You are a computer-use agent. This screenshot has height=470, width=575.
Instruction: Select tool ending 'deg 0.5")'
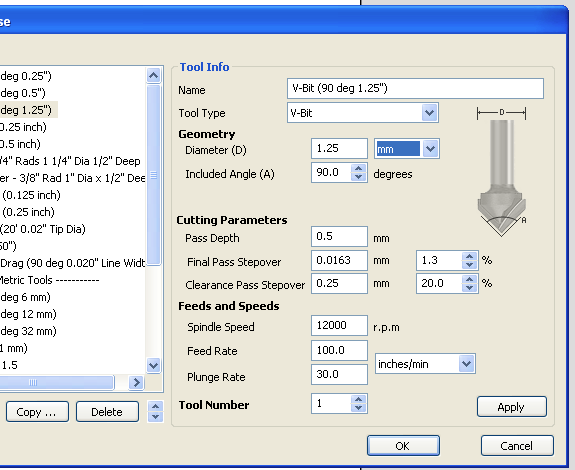23,93
